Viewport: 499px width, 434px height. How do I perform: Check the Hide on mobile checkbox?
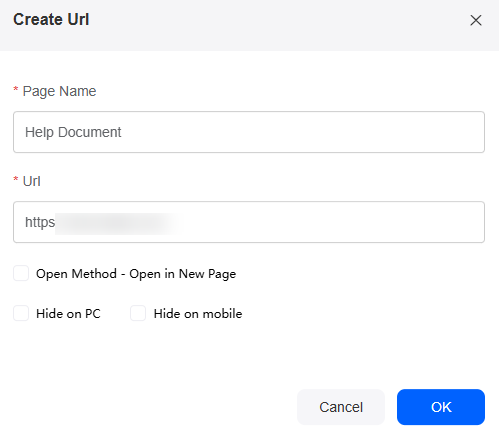(138, 313)
